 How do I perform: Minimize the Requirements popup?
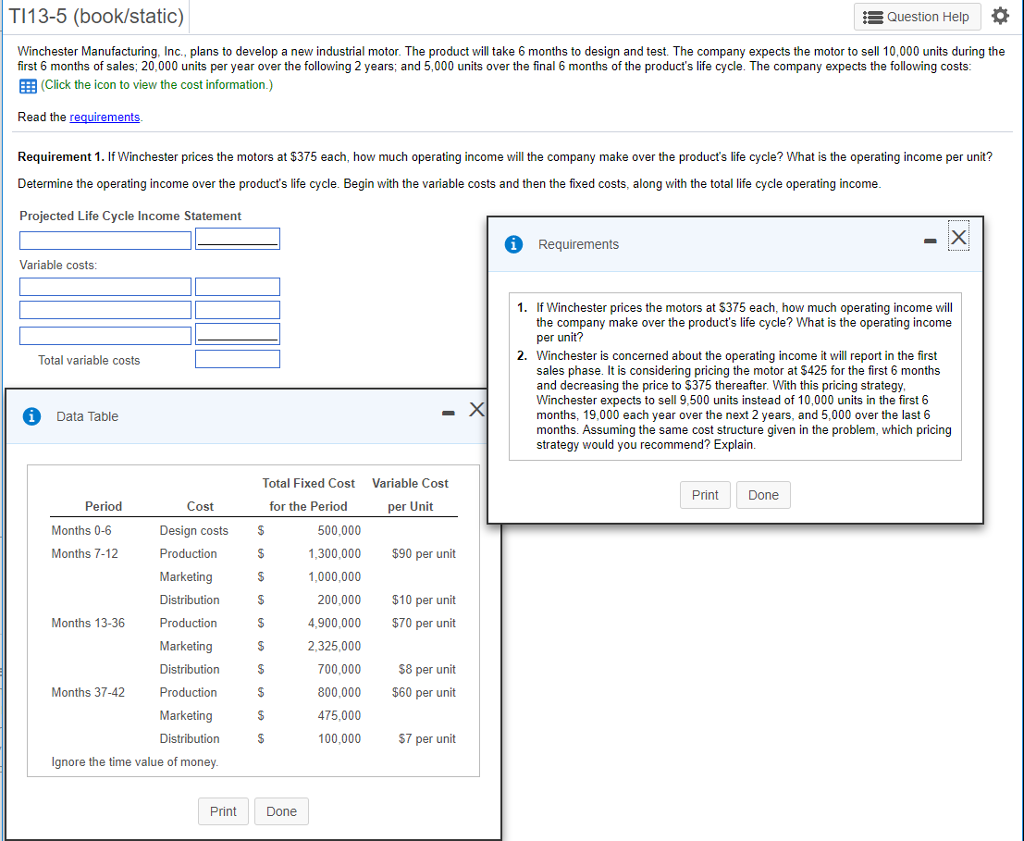(x=930, y=241)
